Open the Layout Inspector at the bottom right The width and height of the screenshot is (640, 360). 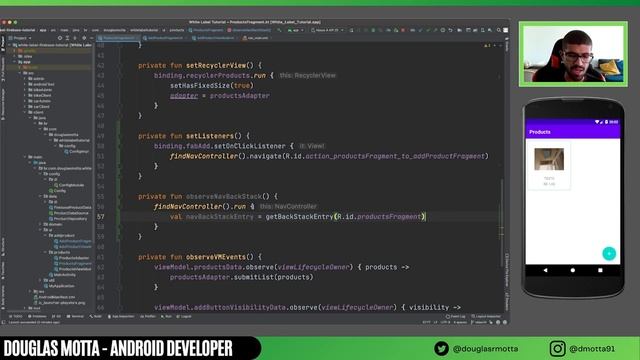(486, 316)
